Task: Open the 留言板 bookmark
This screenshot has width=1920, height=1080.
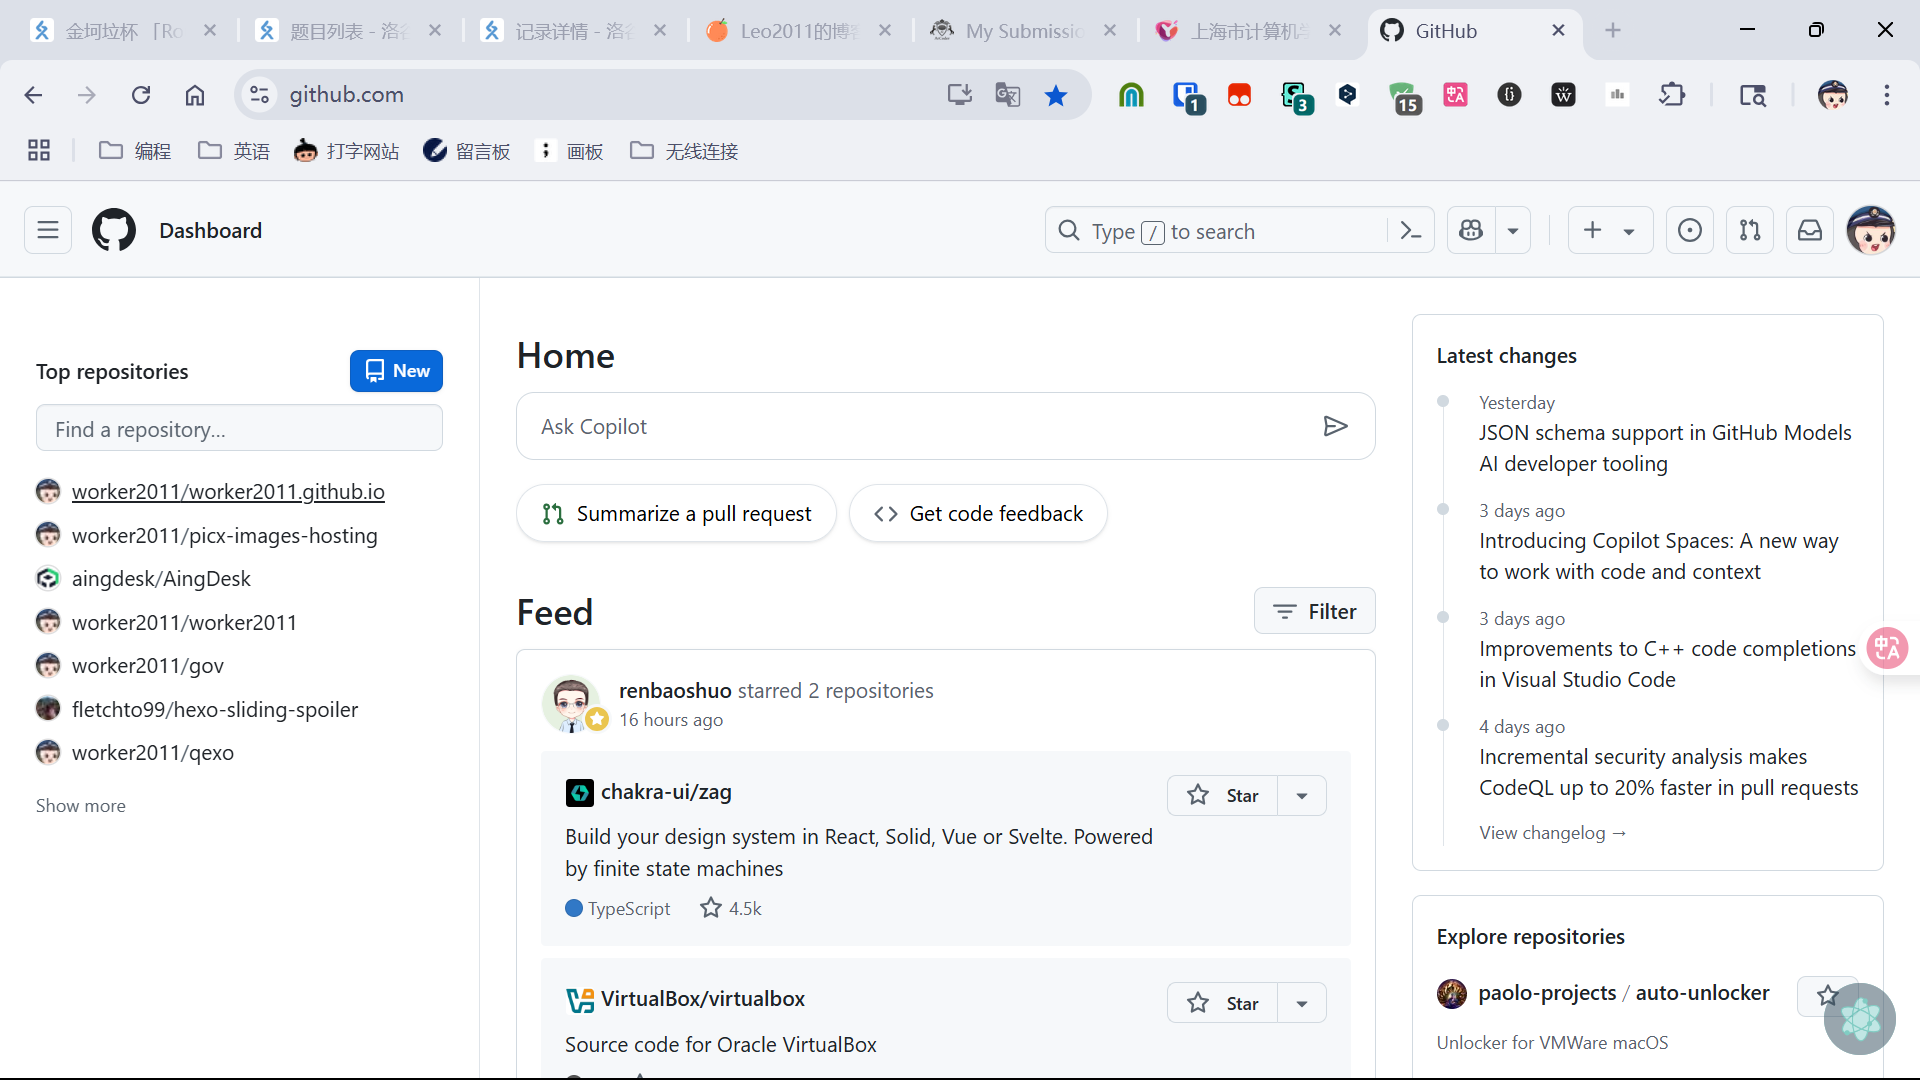Action: click(467, 151)
